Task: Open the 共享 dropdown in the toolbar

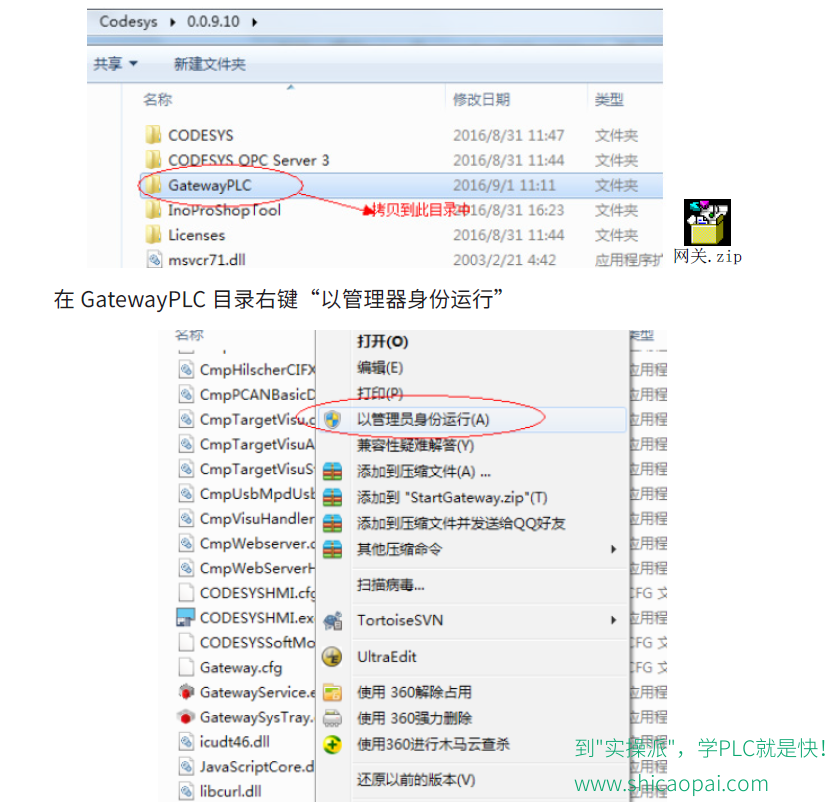Action: [115, 64]
